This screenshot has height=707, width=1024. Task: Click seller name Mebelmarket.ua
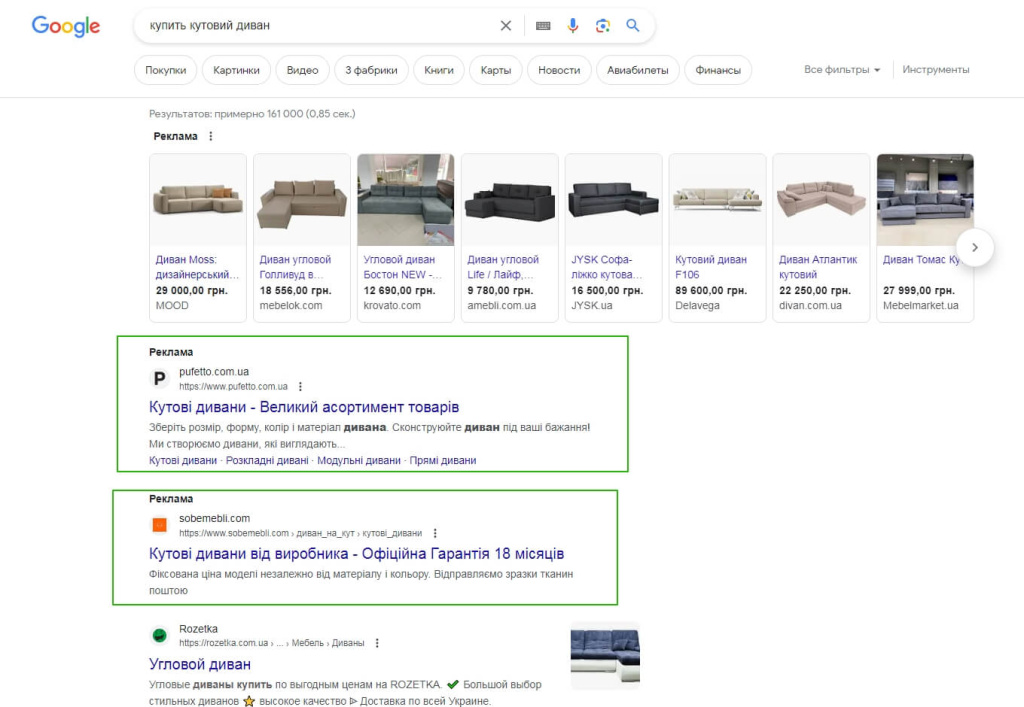pos(921,306)
